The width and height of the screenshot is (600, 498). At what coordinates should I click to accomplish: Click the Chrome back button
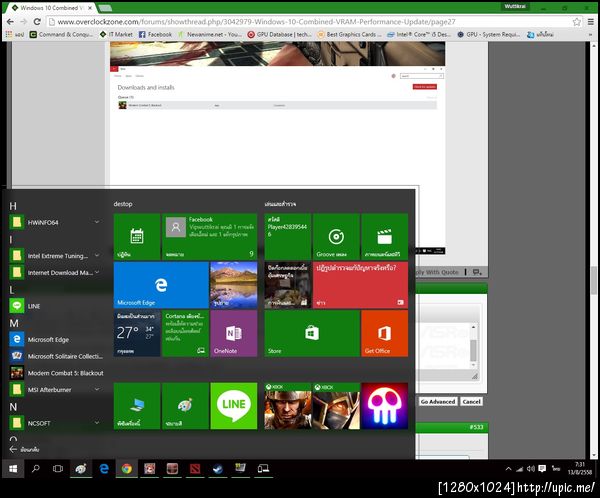tap(10, 22)
